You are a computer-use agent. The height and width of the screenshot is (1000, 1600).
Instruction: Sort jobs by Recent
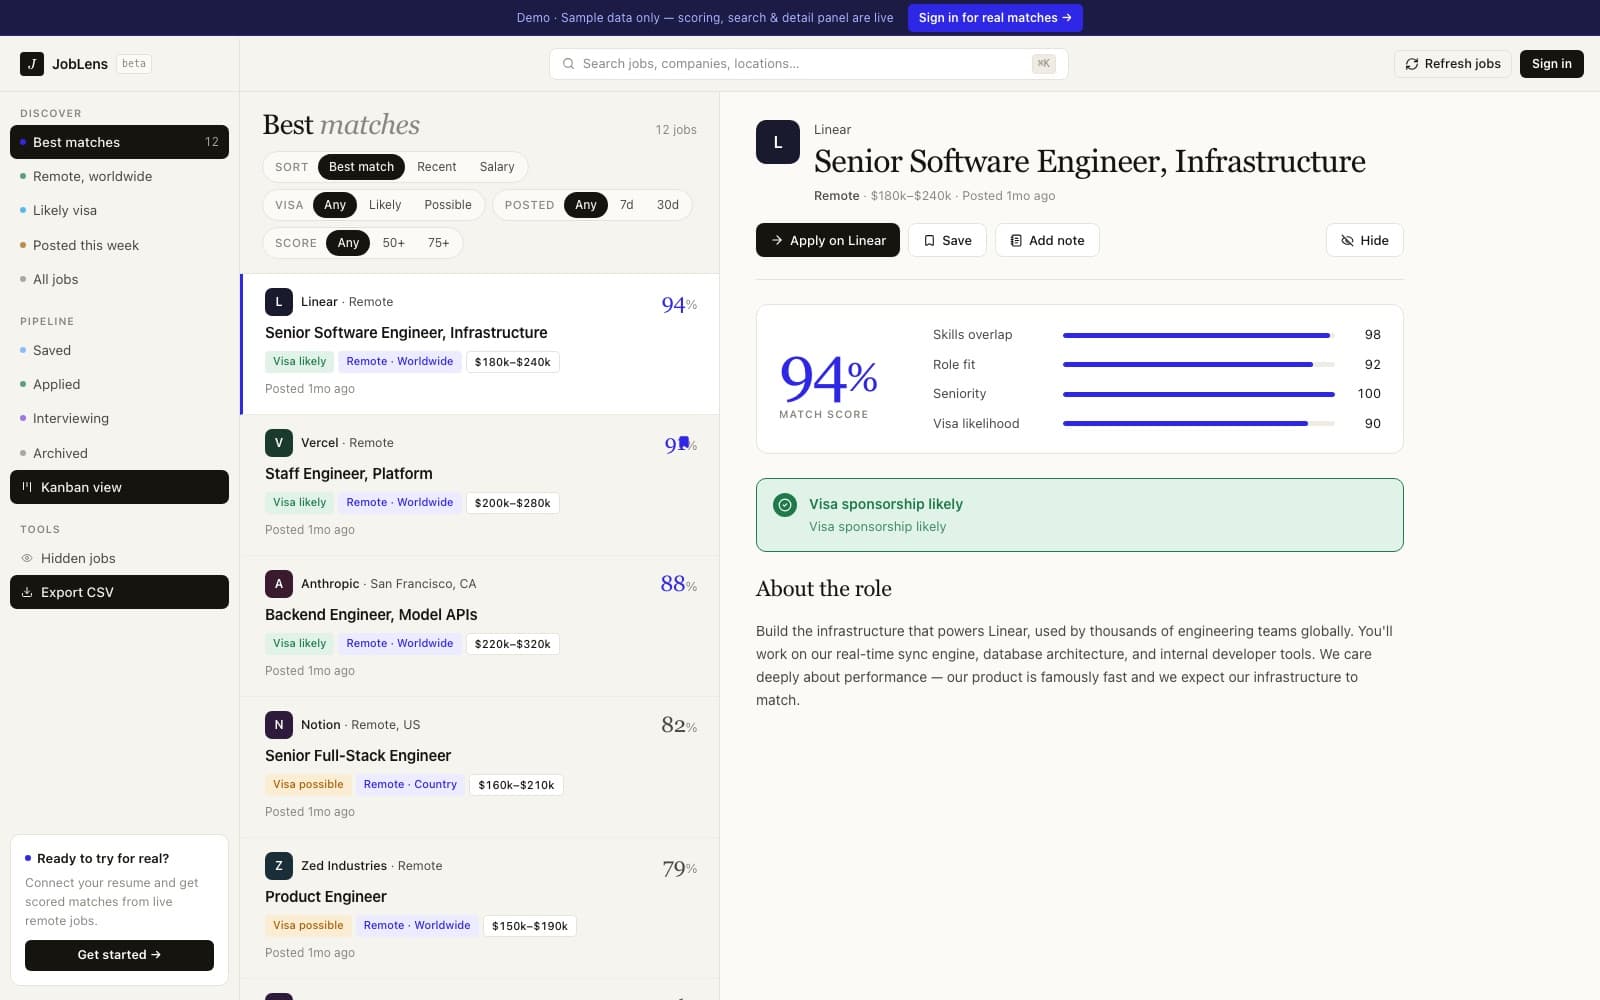click(436, 167)
